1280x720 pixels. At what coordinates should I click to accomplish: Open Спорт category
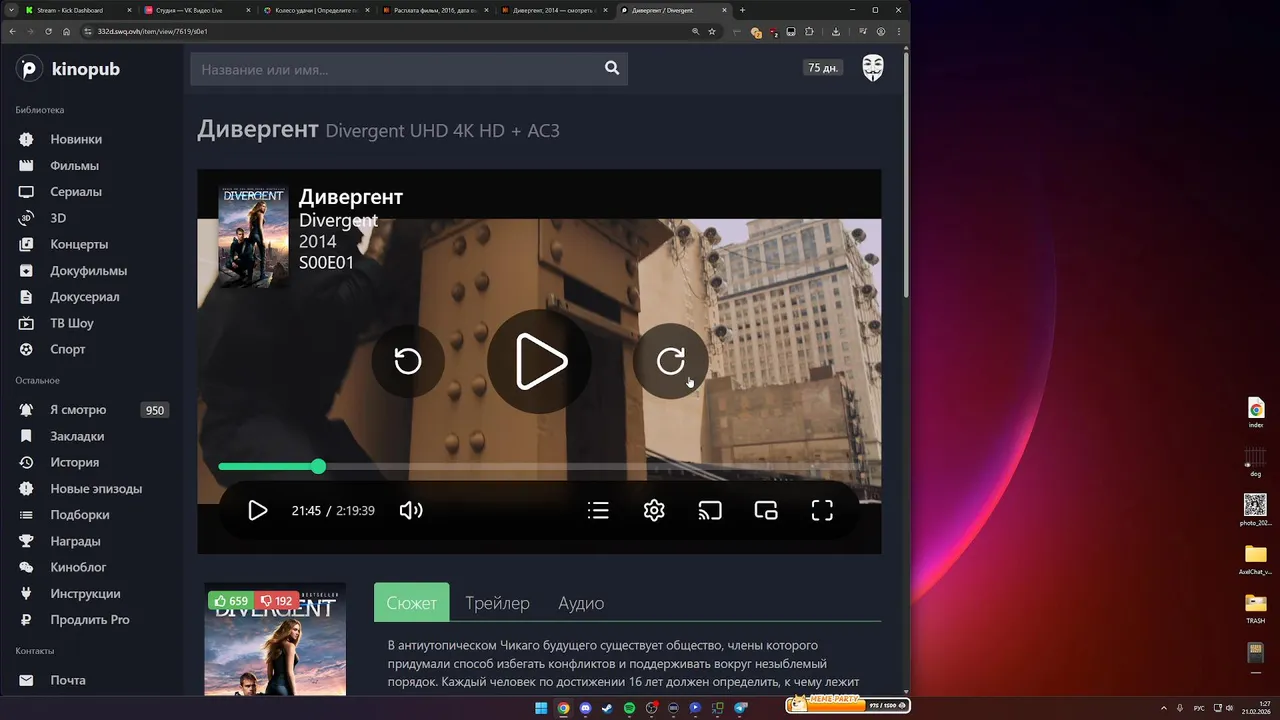point(68,349)
